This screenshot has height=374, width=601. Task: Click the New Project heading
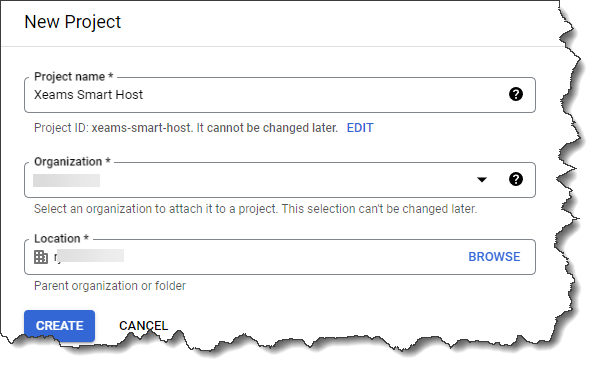(72, 22)
